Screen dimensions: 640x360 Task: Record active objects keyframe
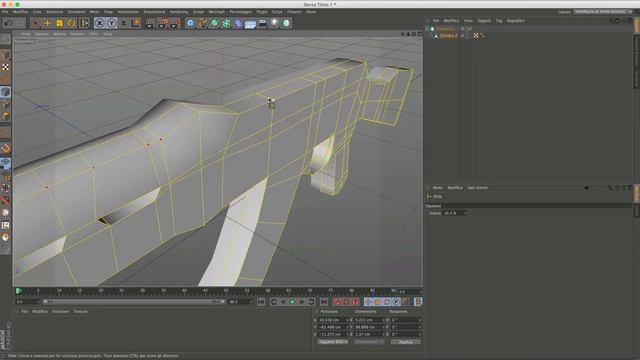[337, 302]
